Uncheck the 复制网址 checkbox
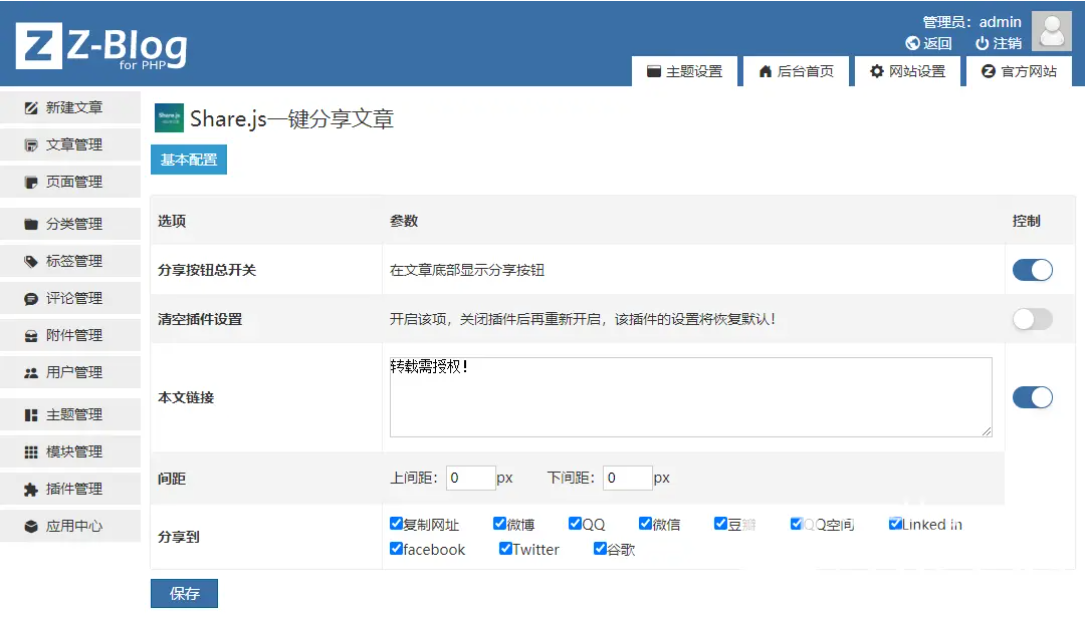1086x619 pixels. click(396, 523)
